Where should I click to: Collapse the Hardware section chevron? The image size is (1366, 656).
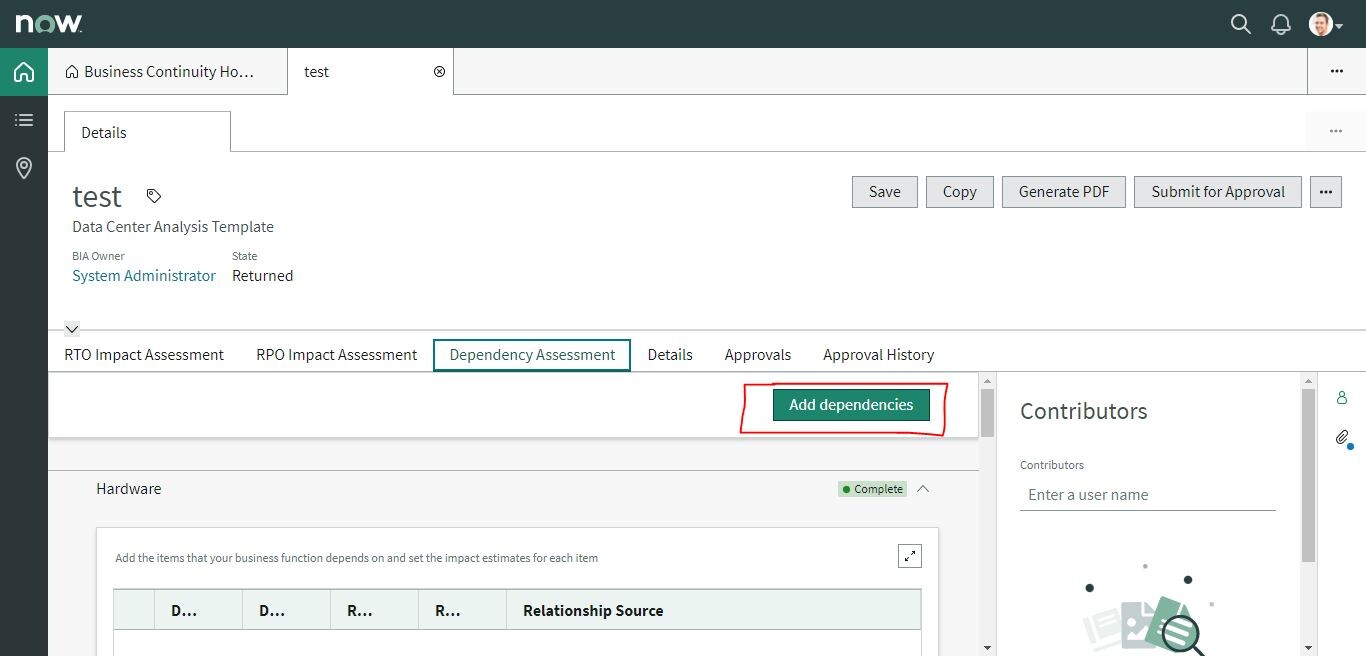click(923, 489)
